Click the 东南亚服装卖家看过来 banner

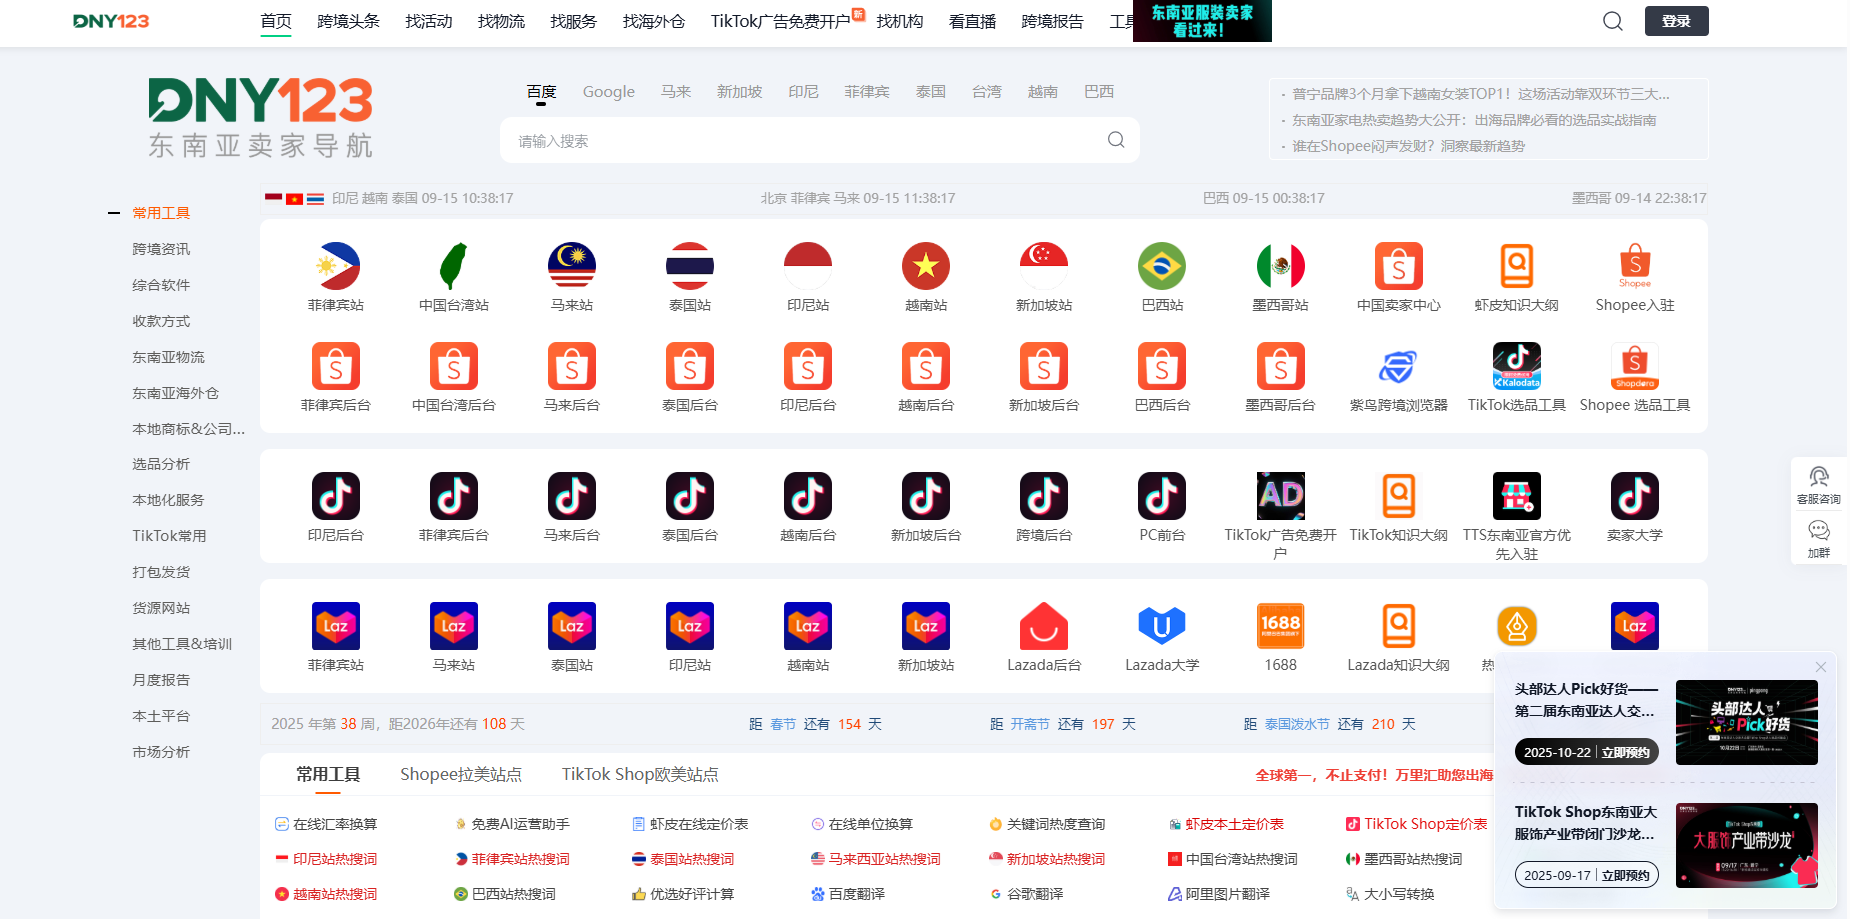pos(1202,21)
